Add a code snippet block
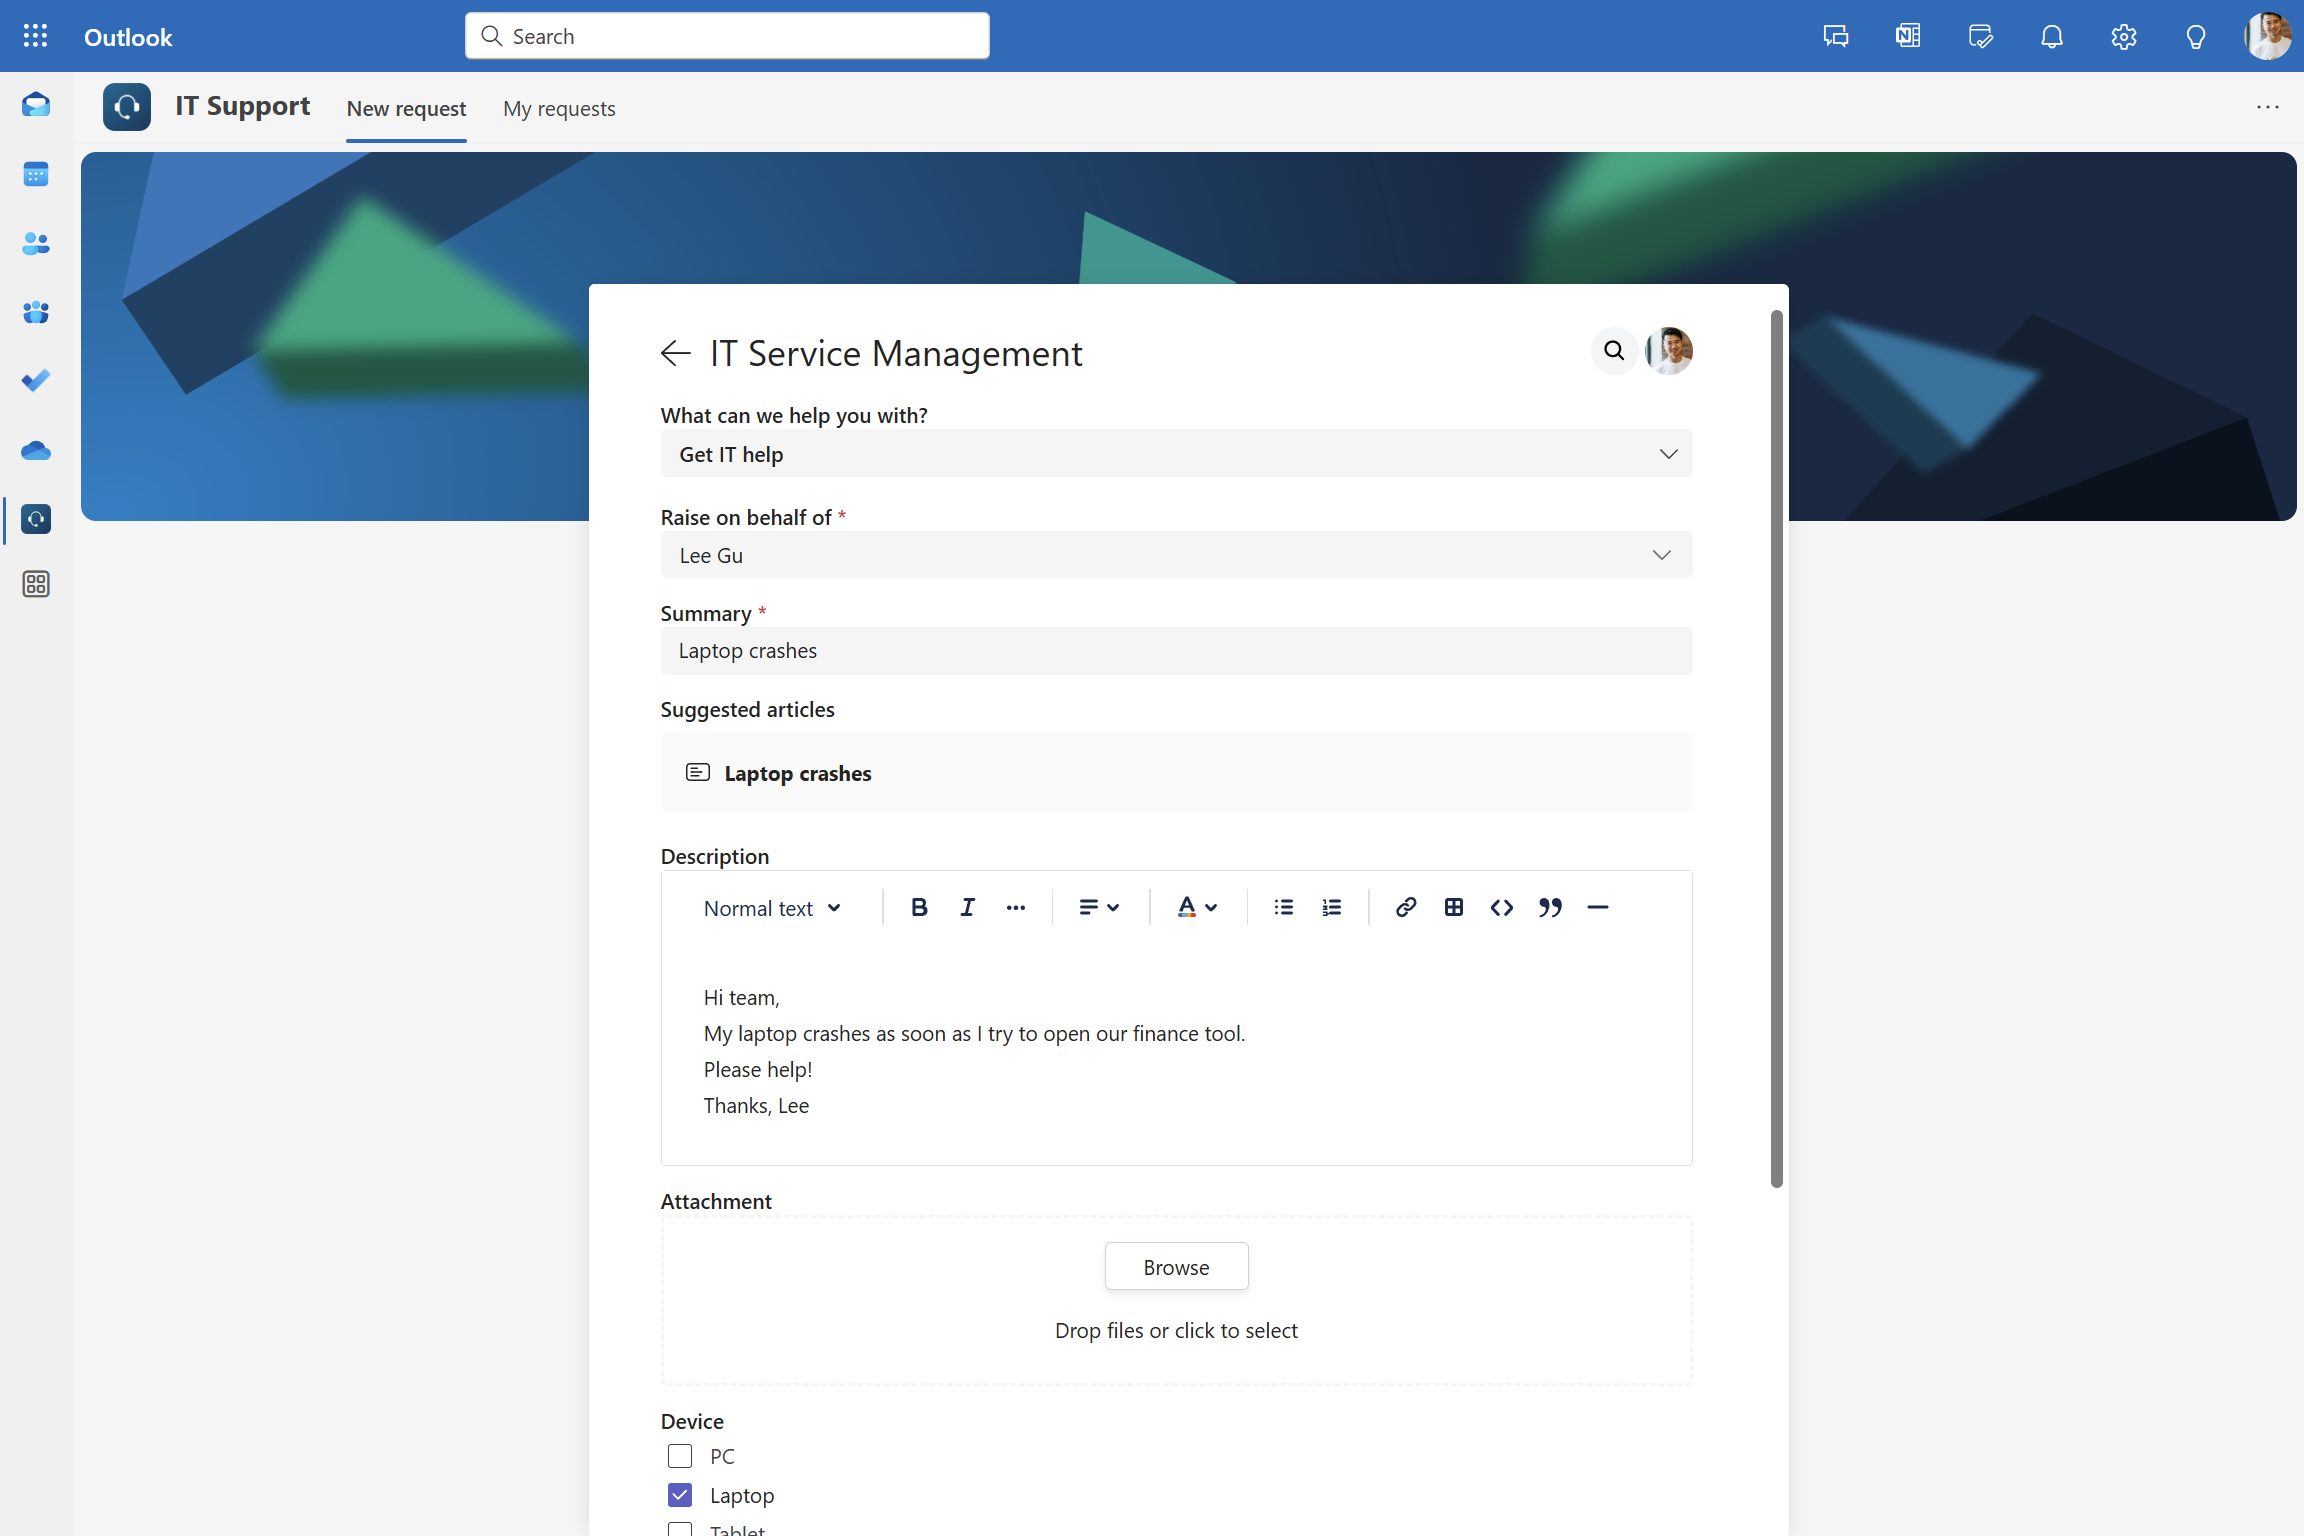 (x=1501, y=907)
